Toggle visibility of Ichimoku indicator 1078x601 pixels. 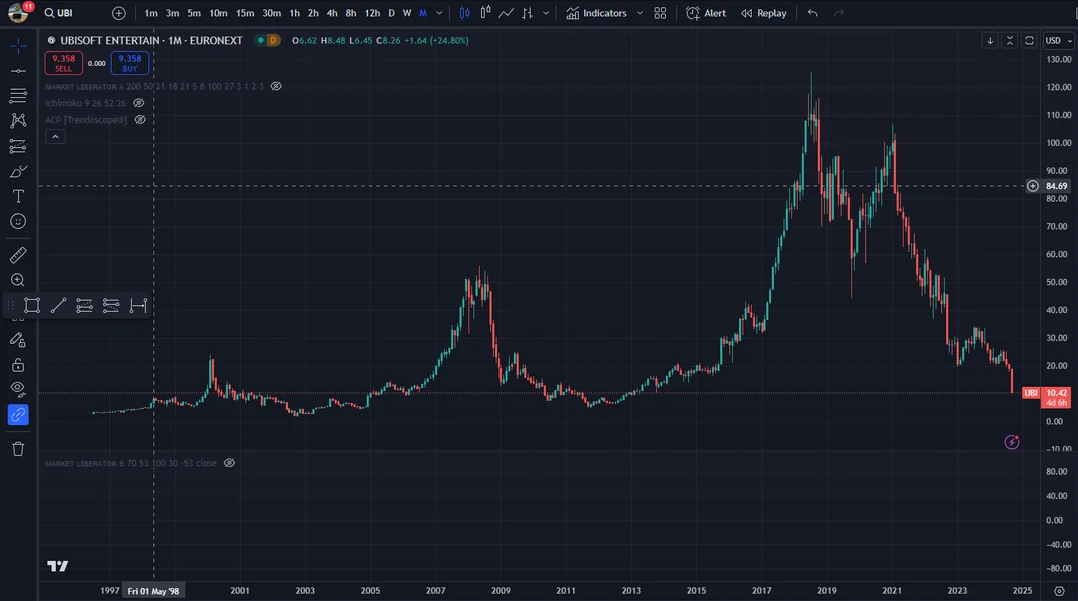pyautogui.click(x=139, y=103)
